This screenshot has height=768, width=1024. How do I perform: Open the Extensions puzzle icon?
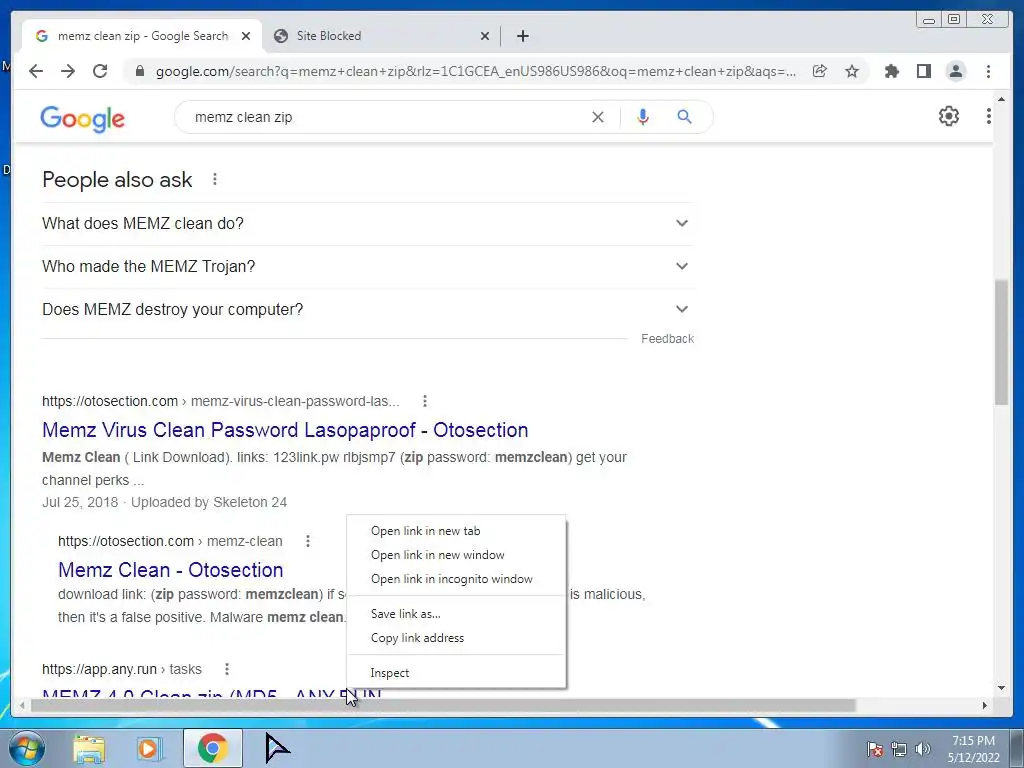[x=891, y=71]
